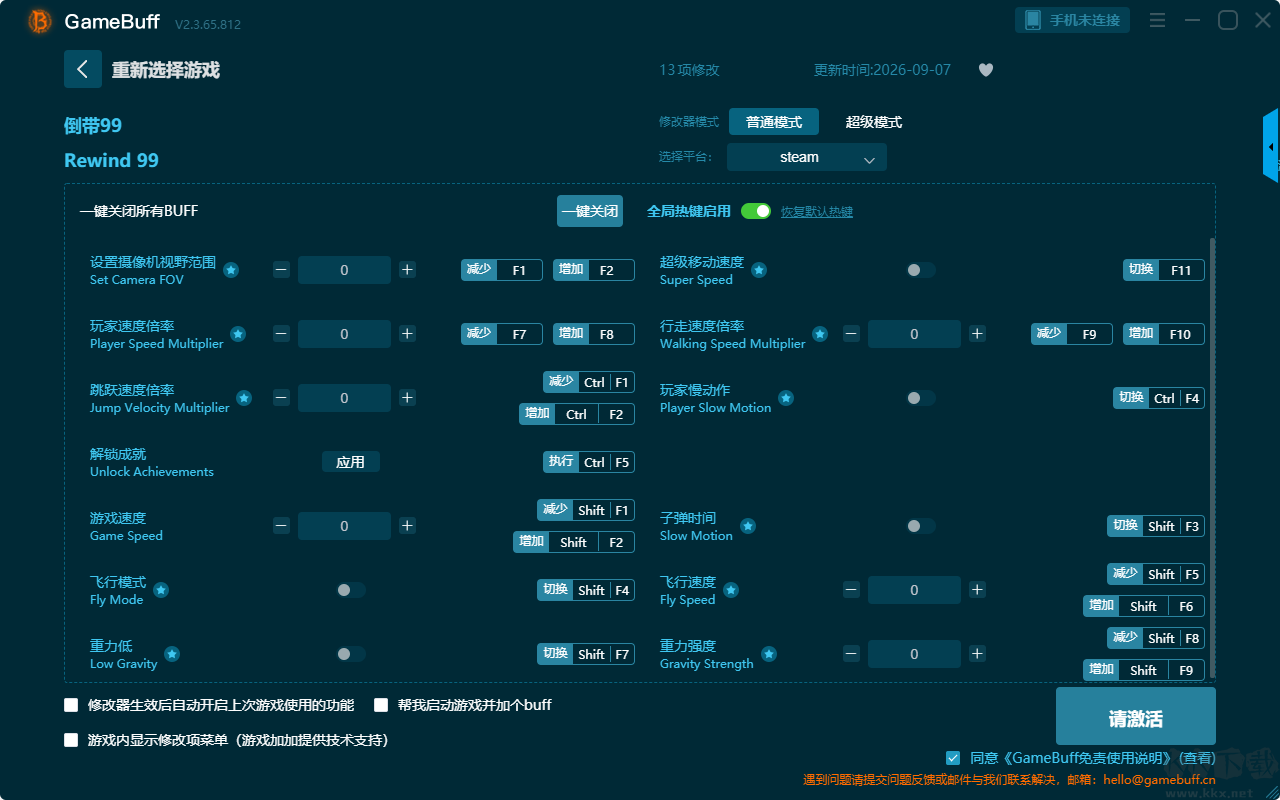Image resolution: width=1280 pixels, height=800 pixels.
Task: Open the hamburger menu icon
Action: (1157, 20)
